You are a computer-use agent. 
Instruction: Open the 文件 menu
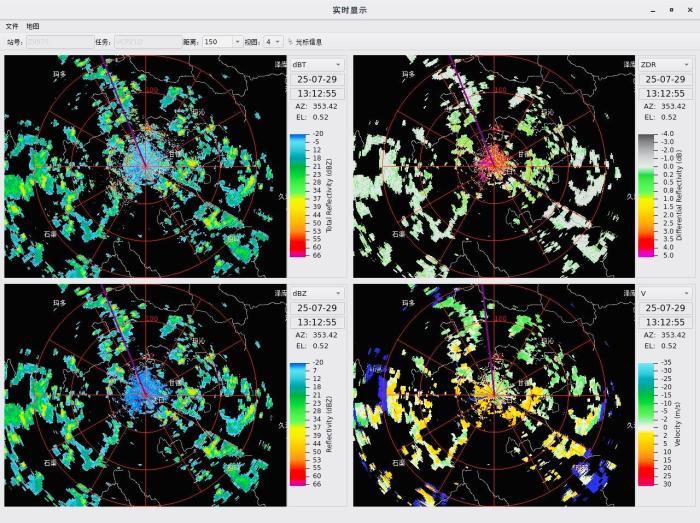click(x=12, y=26)
